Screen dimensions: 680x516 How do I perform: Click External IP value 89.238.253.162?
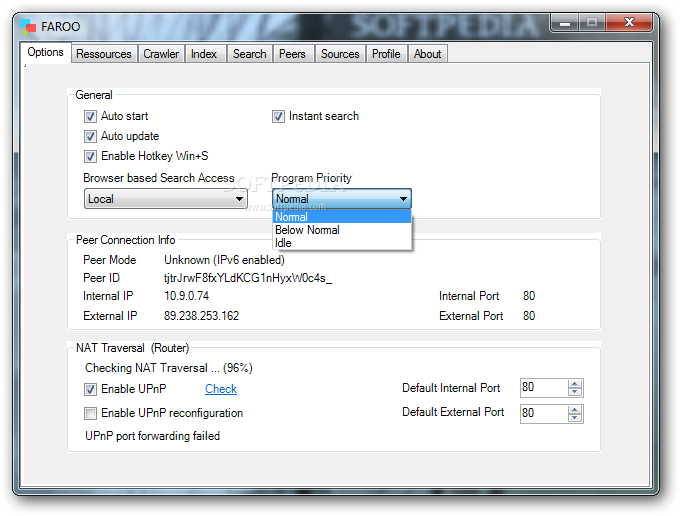click(x=202, y=316)
